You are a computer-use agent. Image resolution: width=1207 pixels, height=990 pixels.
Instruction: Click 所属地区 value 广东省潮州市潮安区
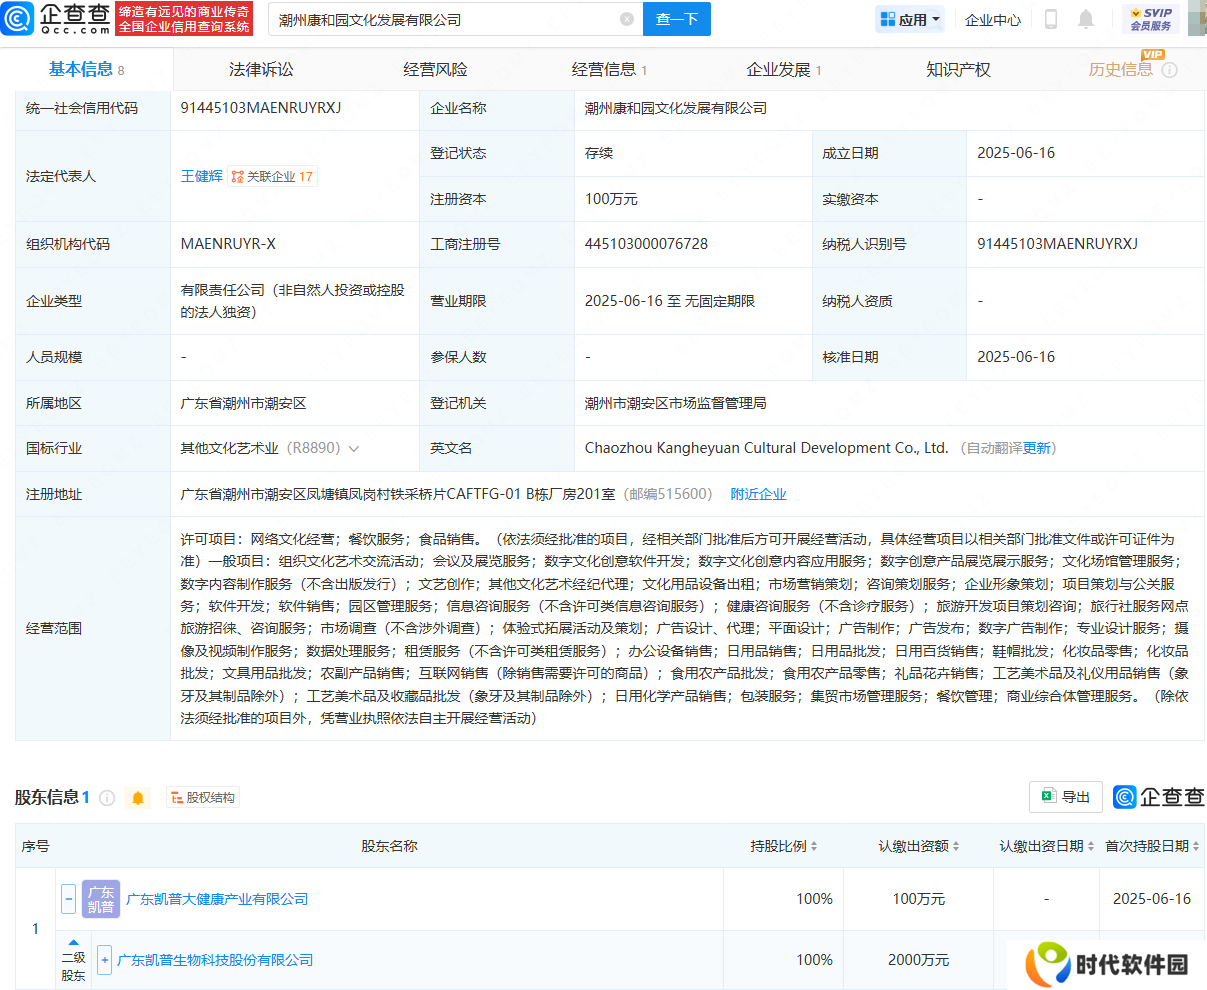coord(243,403)
